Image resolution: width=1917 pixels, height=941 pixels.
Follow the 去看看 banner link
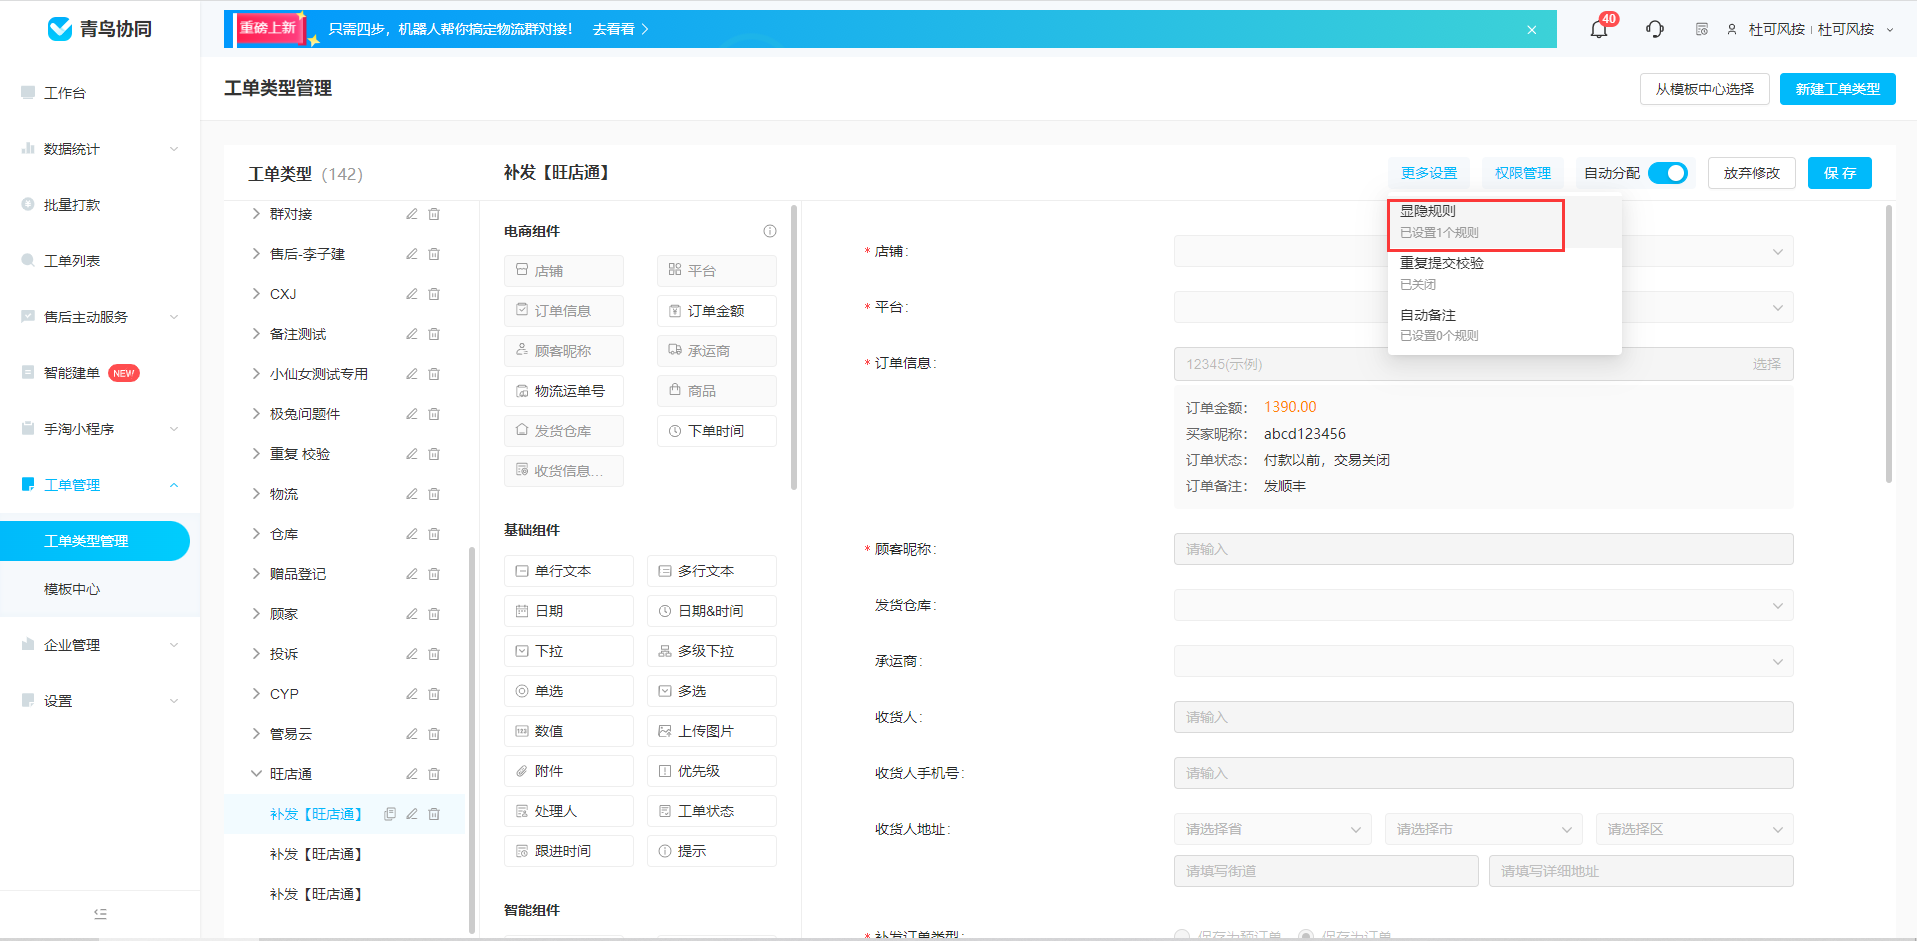620,30
